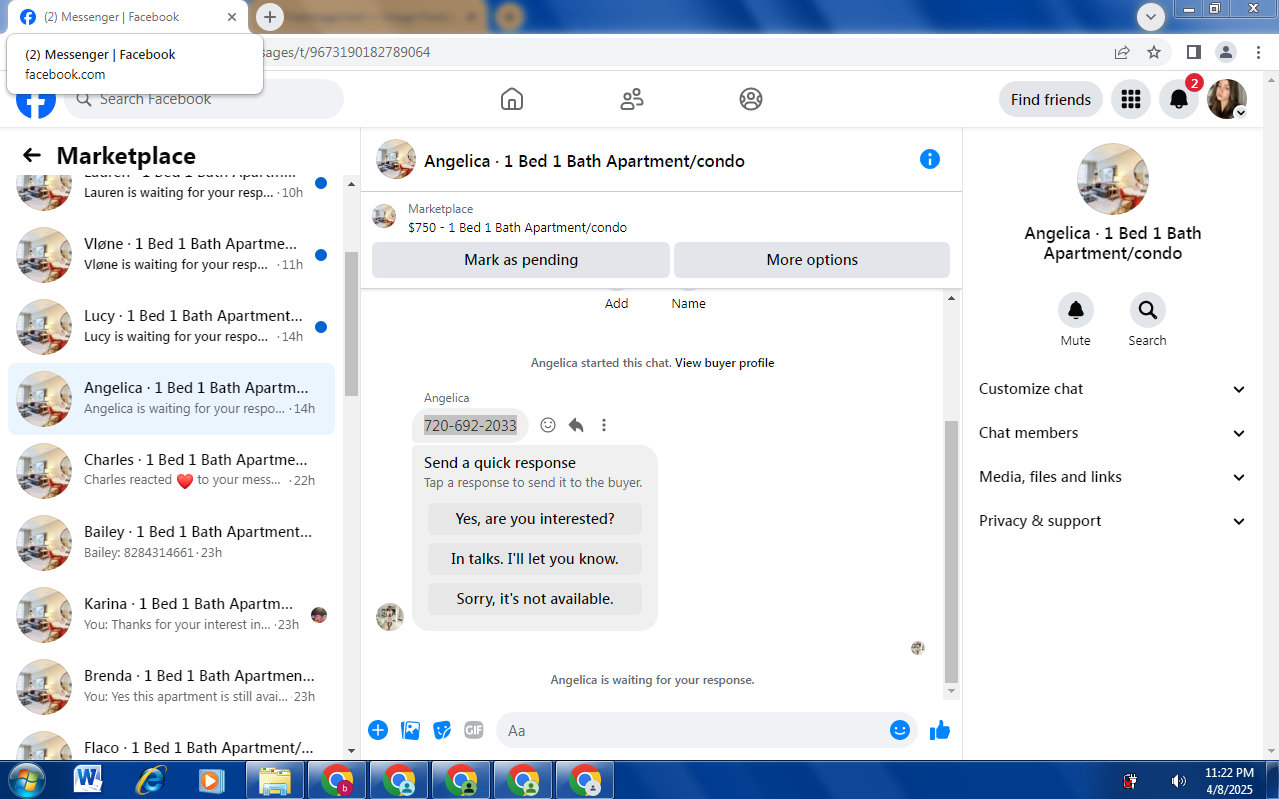The width and height of the screenshot is (1279, 799).
Task: Open emoji picker in message box
Action: click(900, 730)
